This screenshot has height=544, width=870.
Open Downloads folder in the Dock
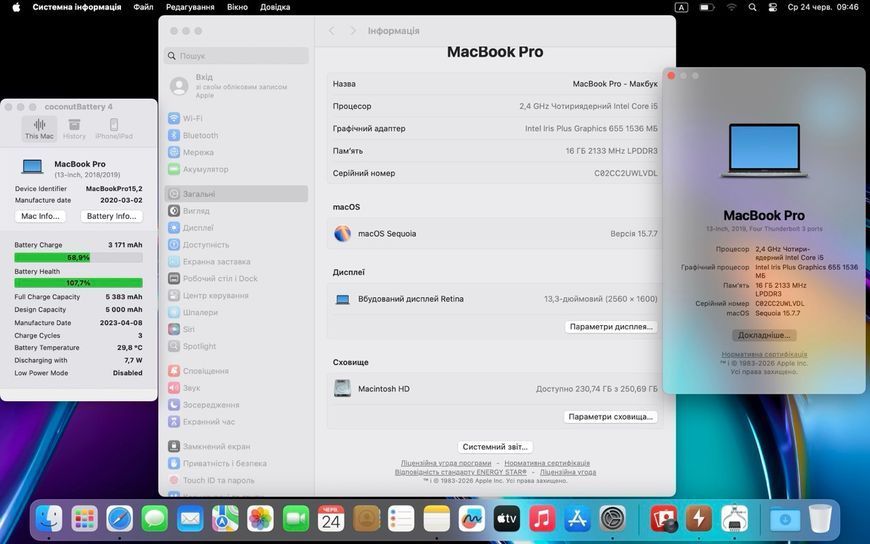785,520
